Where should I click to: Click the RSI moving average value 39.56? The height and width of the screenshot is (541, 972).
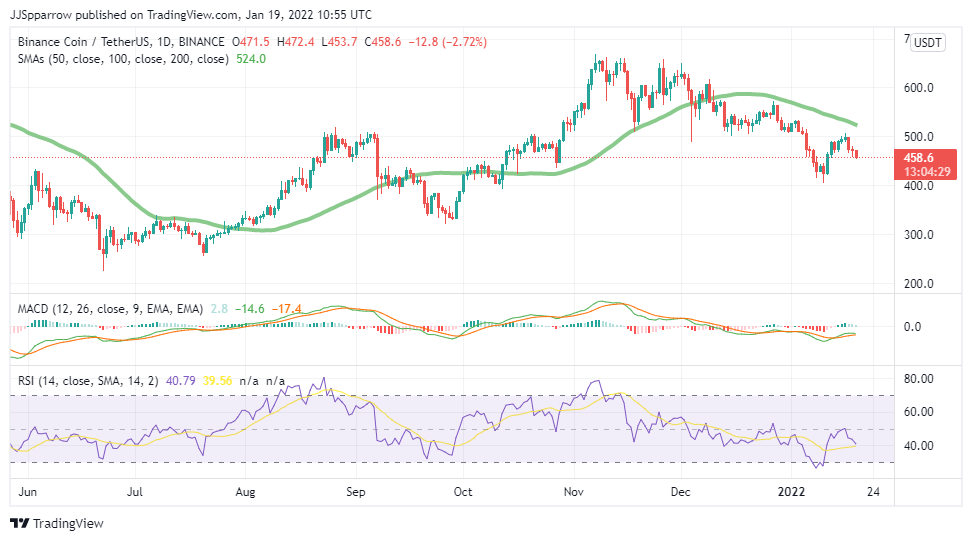coord(218,380)
